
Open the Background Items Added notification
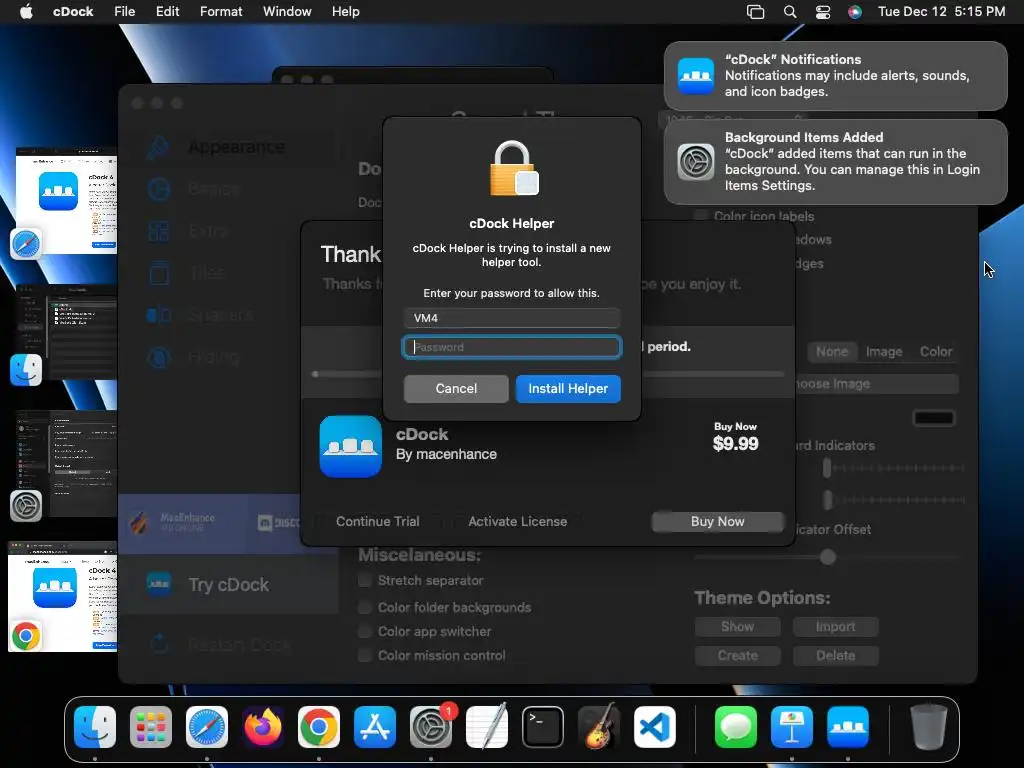835,162
